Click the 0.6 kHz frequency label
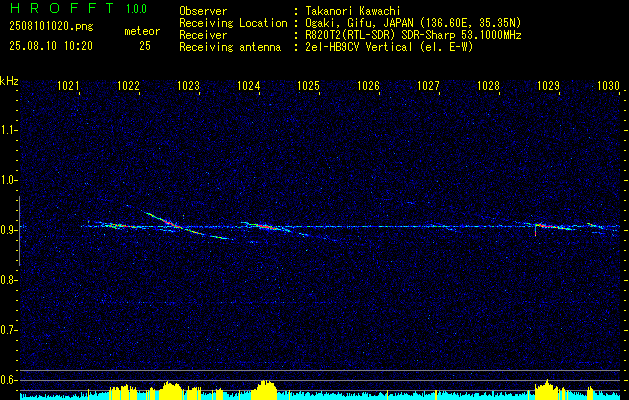629x400 pixels. (8, 380)
